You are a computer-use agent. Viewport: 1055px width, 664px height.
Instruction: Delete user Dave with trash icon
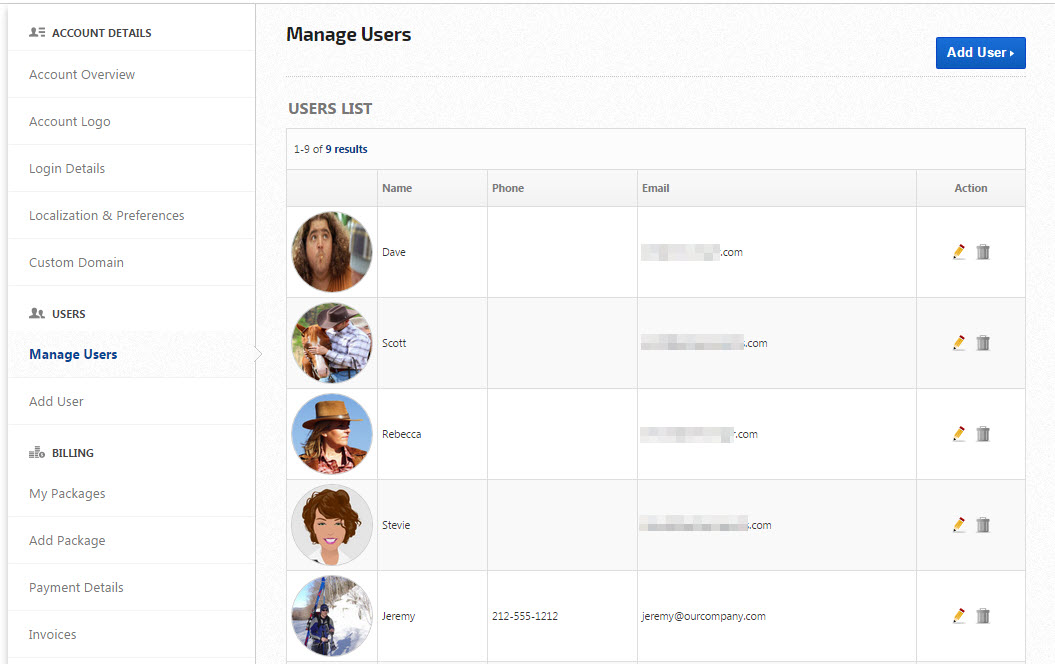[983, 252]
